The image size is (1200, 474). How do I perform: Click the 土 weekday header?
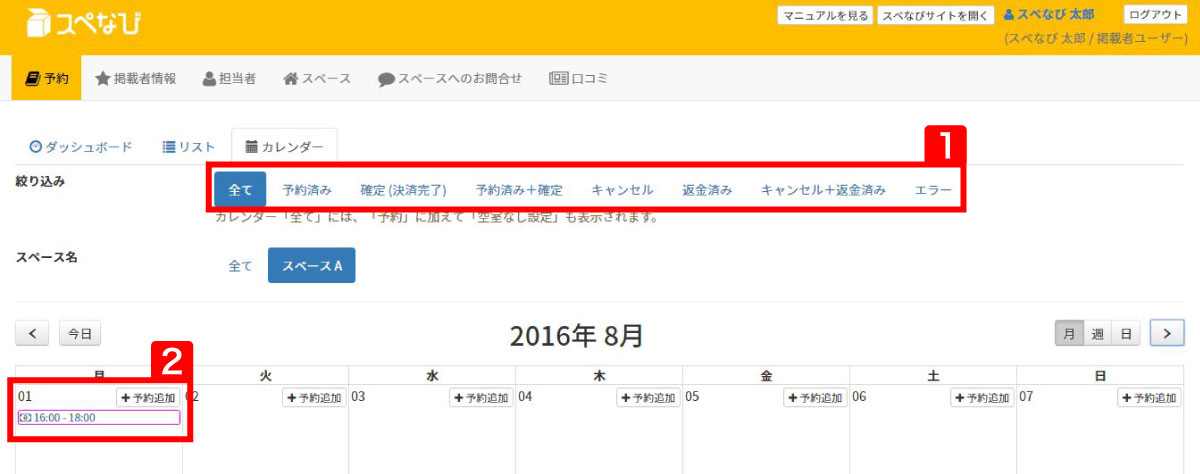[934, 376]
